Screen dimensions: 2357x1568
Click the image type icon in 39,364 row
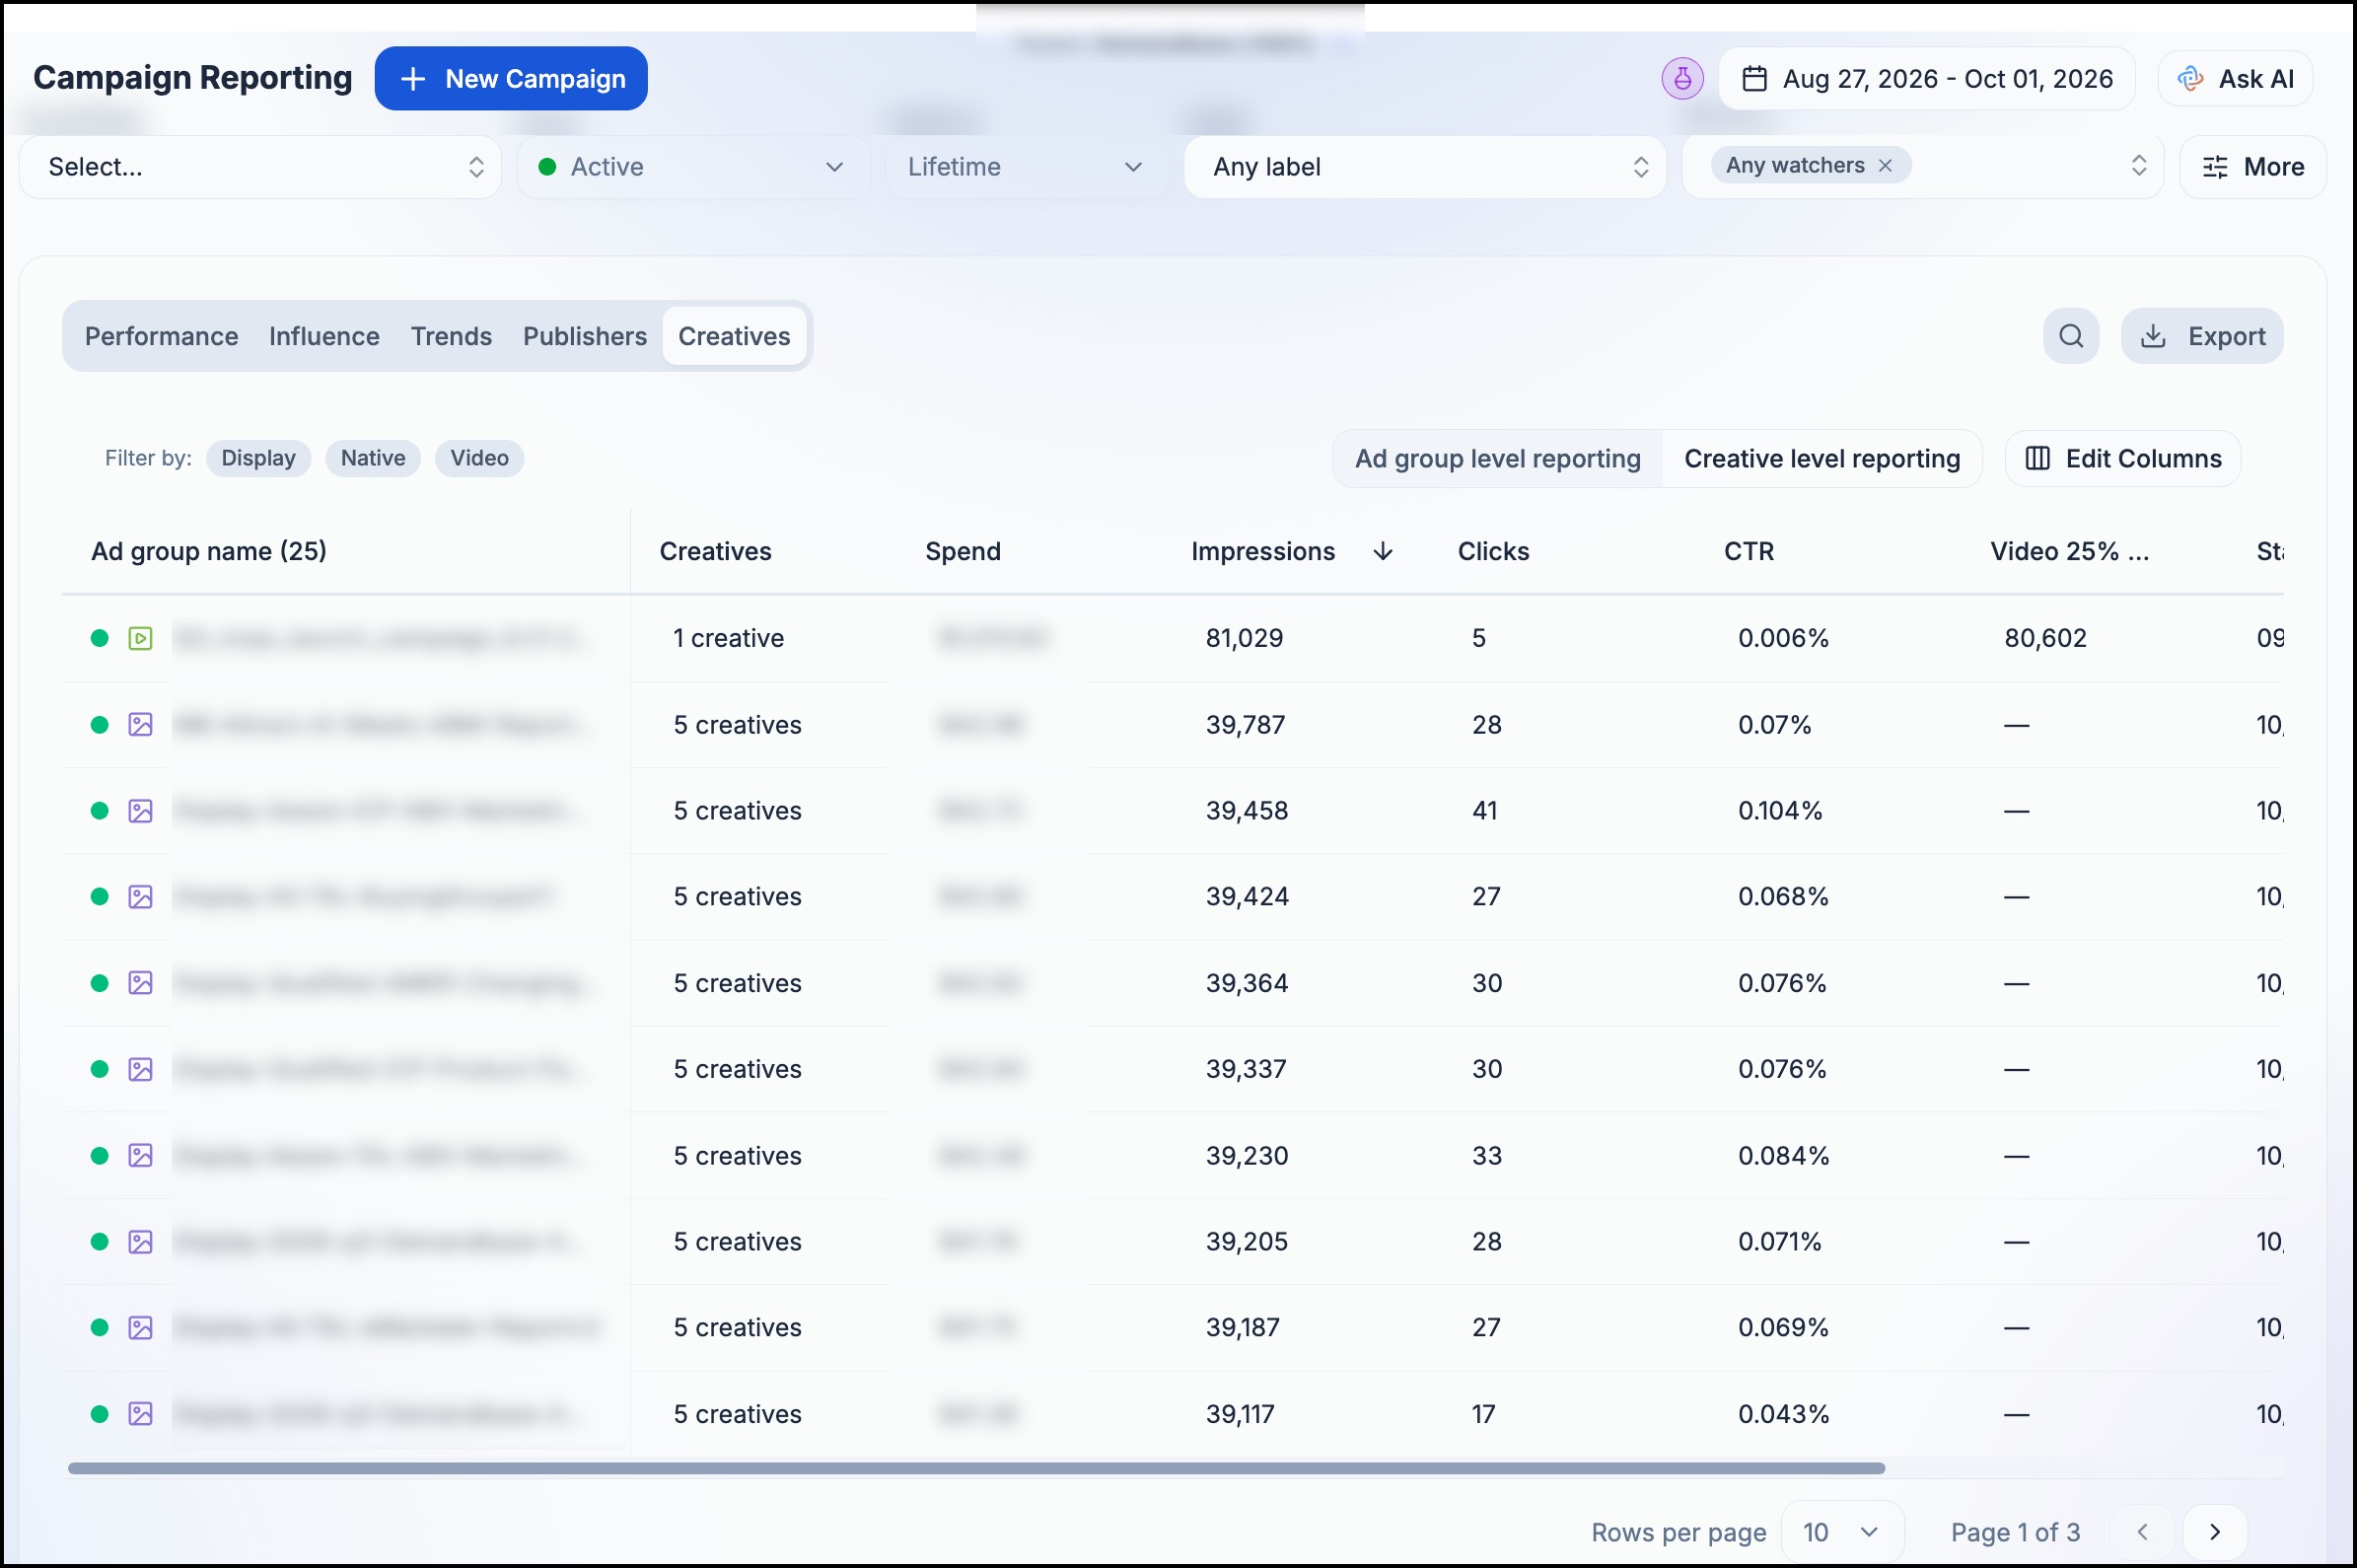tap(140, 983)
